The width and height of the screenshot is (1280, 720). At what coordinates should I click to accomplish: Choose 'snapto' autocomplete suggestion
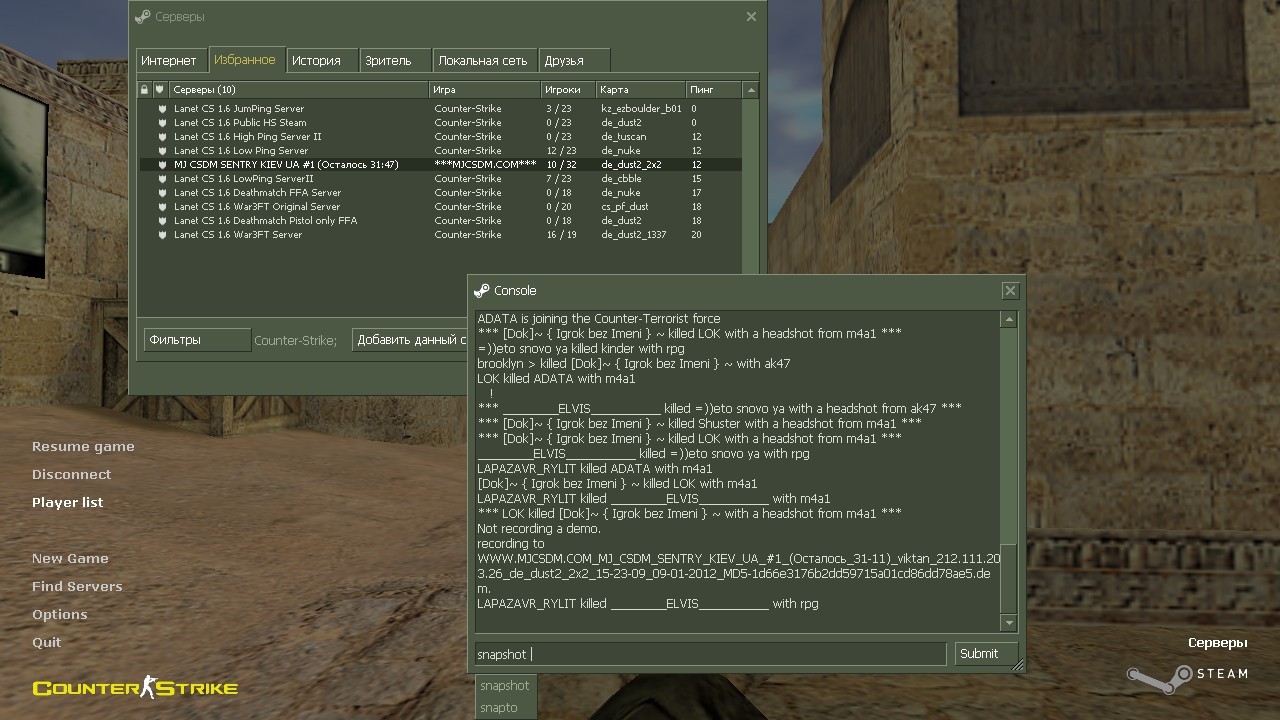click(499, 707)
